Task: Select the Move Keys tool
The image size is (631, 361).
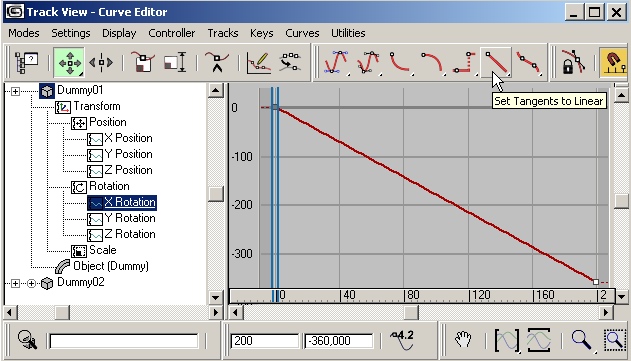Action: click(x=70, y=62)
